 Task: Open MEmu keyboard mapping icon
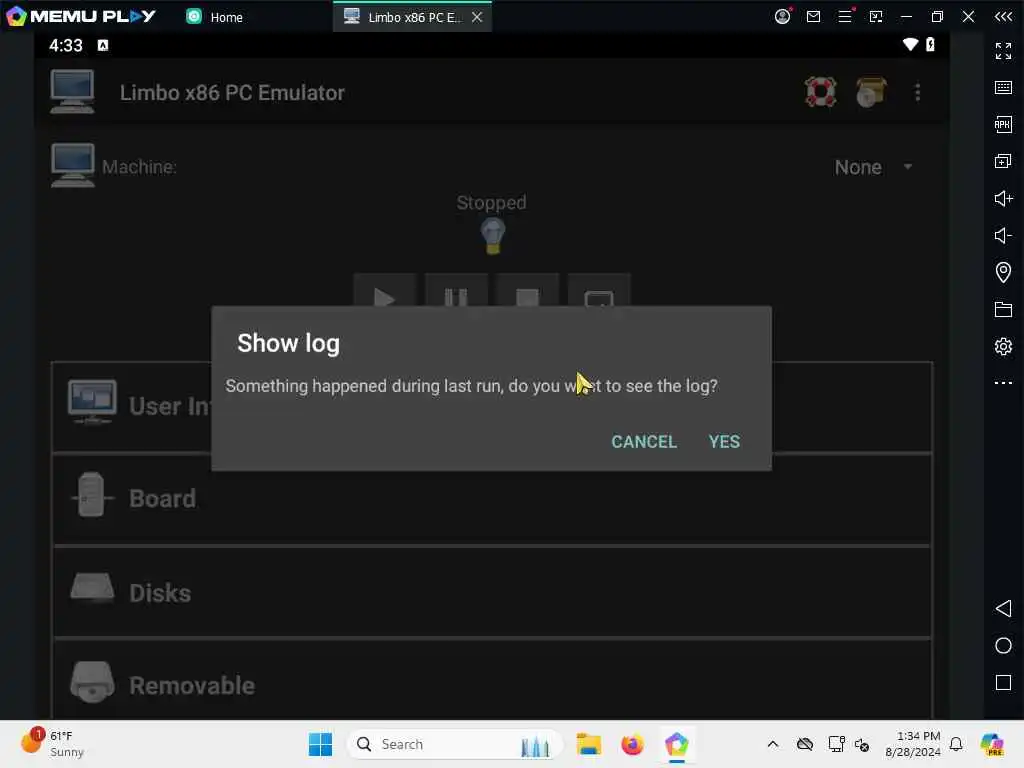1003,88
